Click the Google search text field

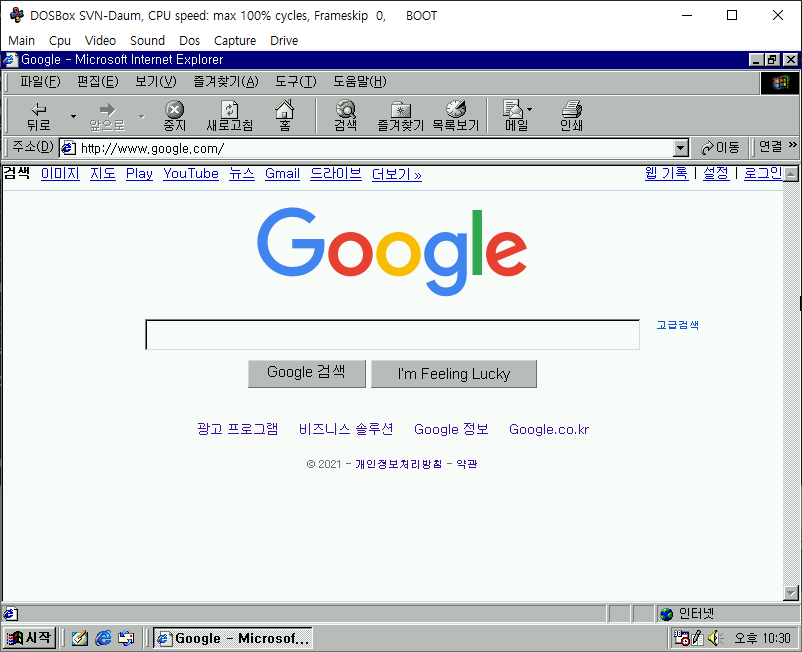tap(392, 334)
